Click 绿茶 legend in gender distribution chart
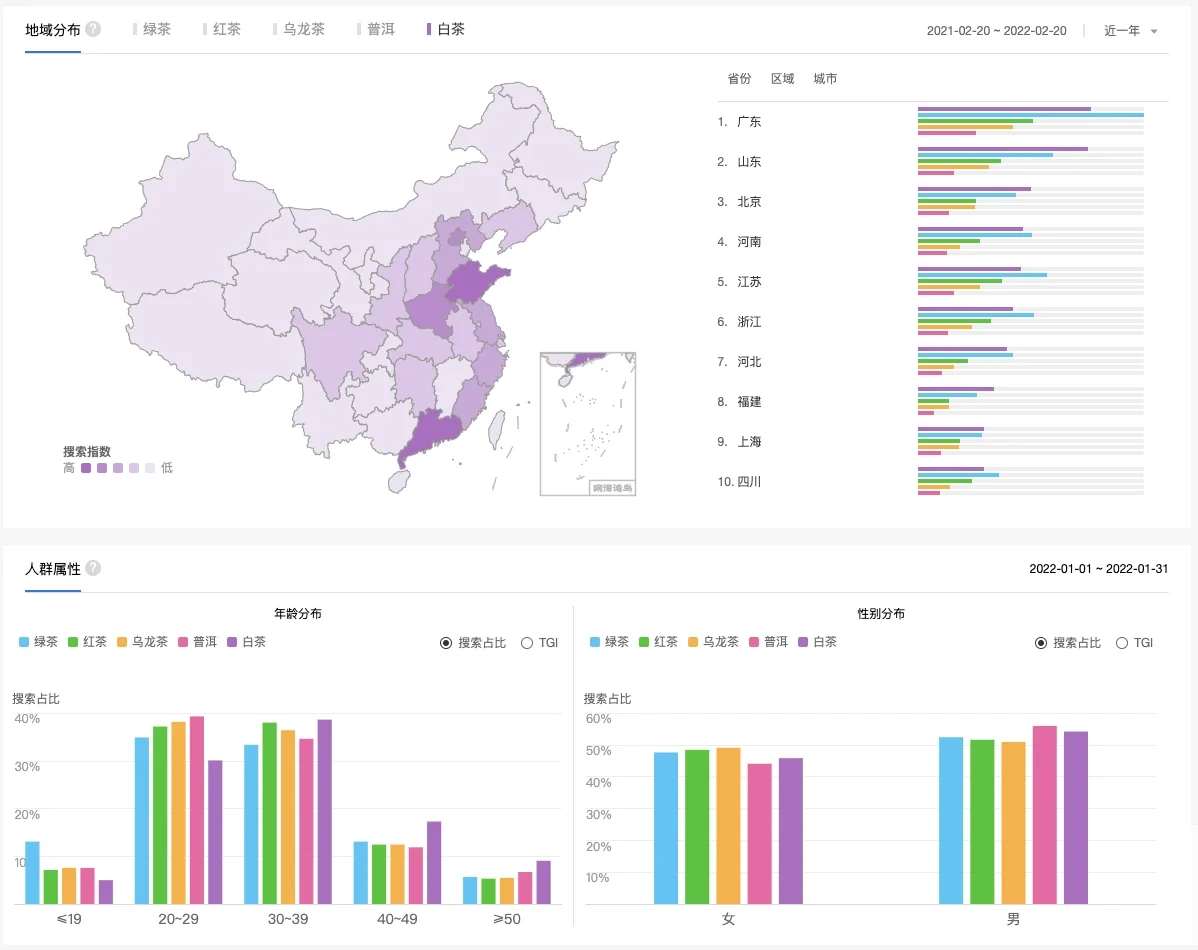Viewport: 1198px width, 950px height. [x=609, y=642]
